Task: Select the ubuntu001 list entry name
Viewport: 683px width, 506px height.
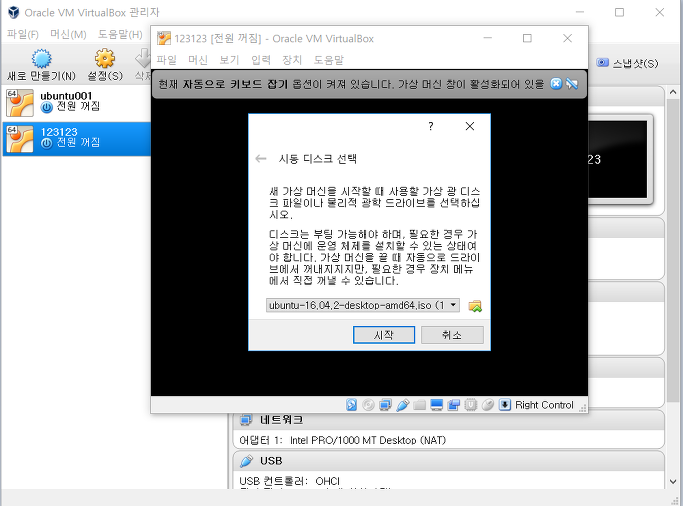Action: pyautogui.click(x=66, y=96)
